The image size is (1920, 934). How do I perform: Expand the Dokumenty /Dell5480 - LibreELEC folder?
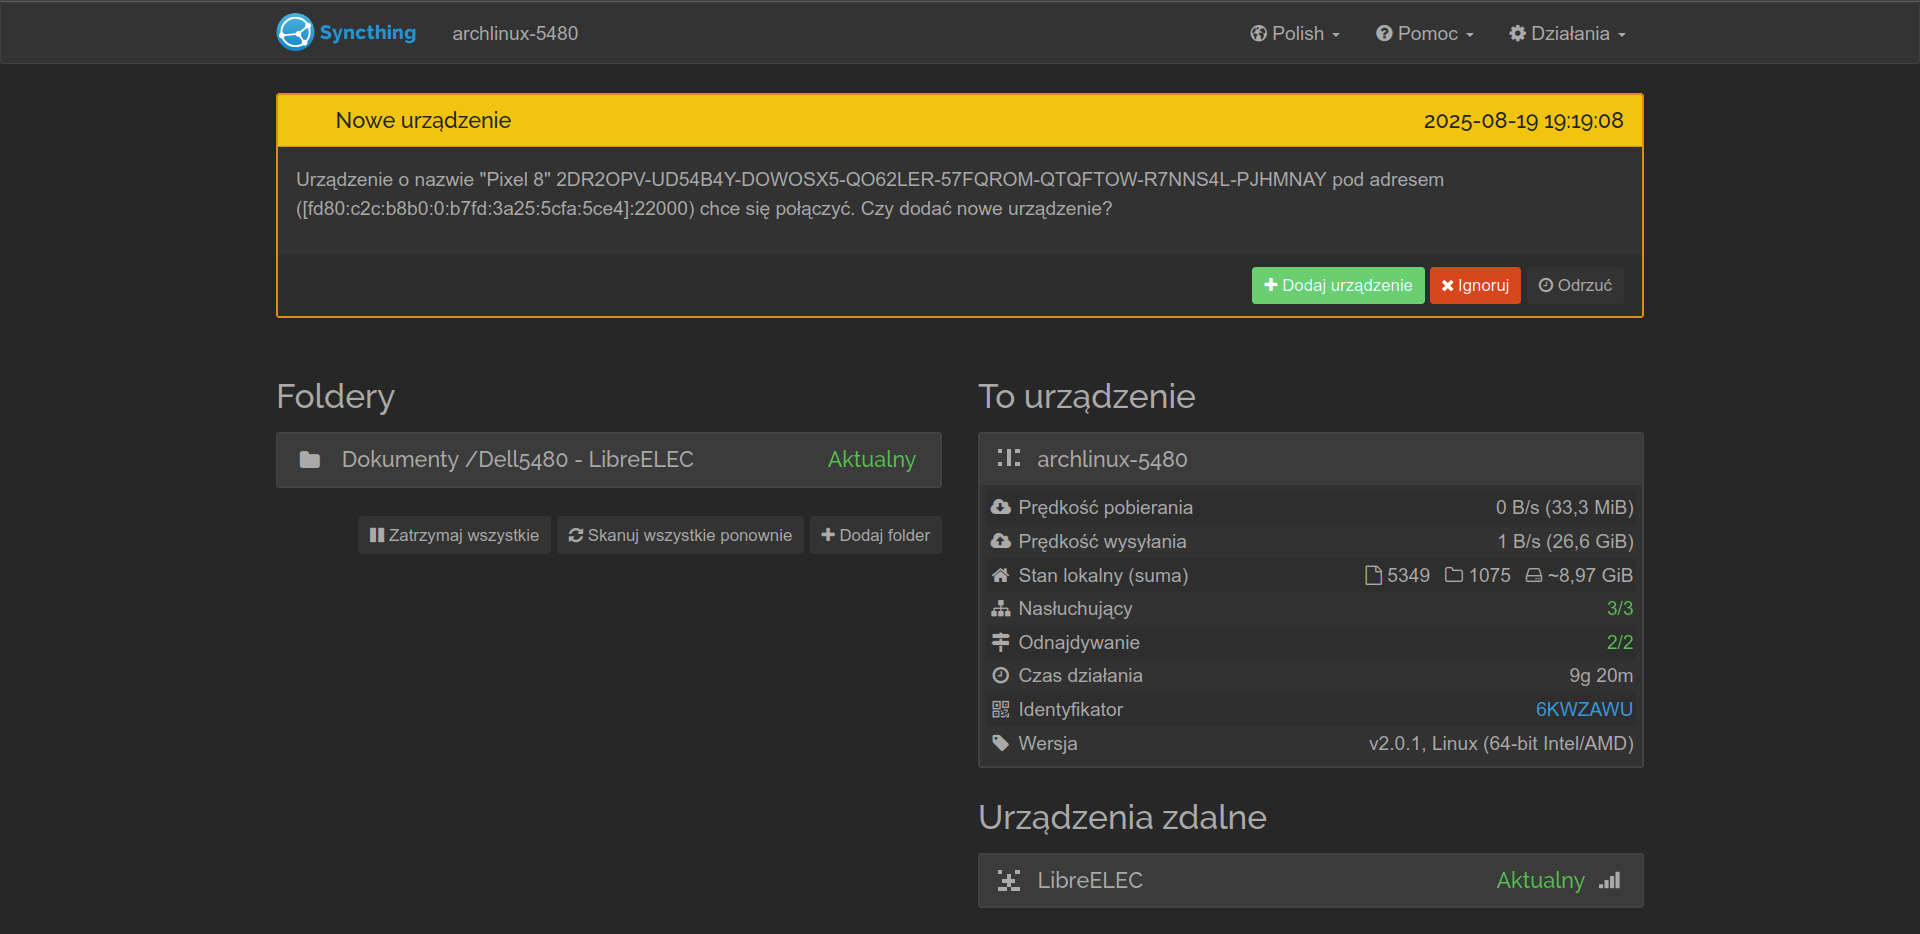608,460
